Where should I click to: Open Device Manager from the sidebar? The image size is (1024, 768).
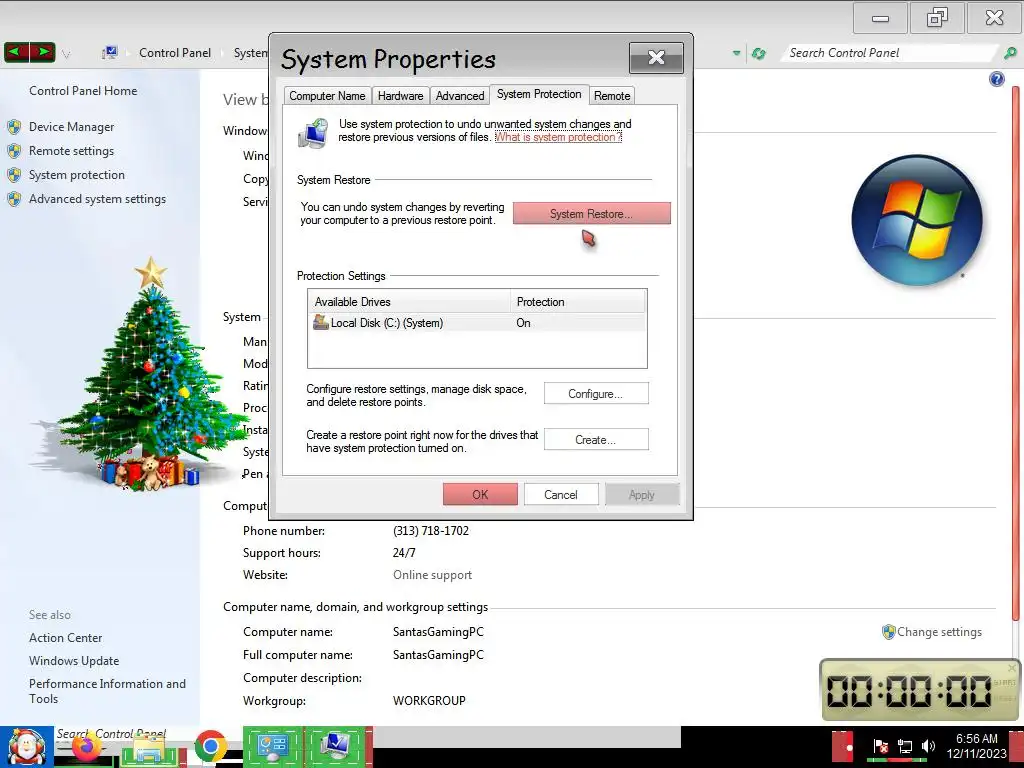click(x=71, y=127)
